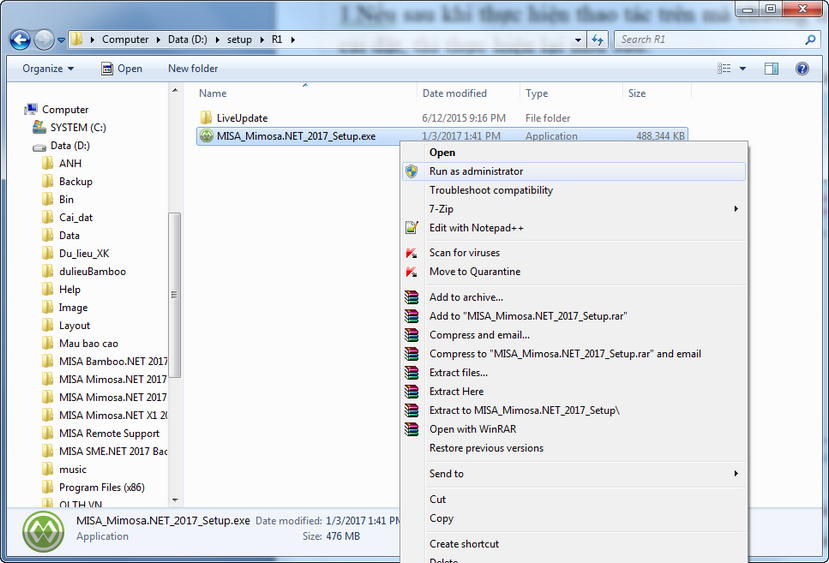Click the Forward navigation arrow
The image size is (829, 563).
click(44, 40)
